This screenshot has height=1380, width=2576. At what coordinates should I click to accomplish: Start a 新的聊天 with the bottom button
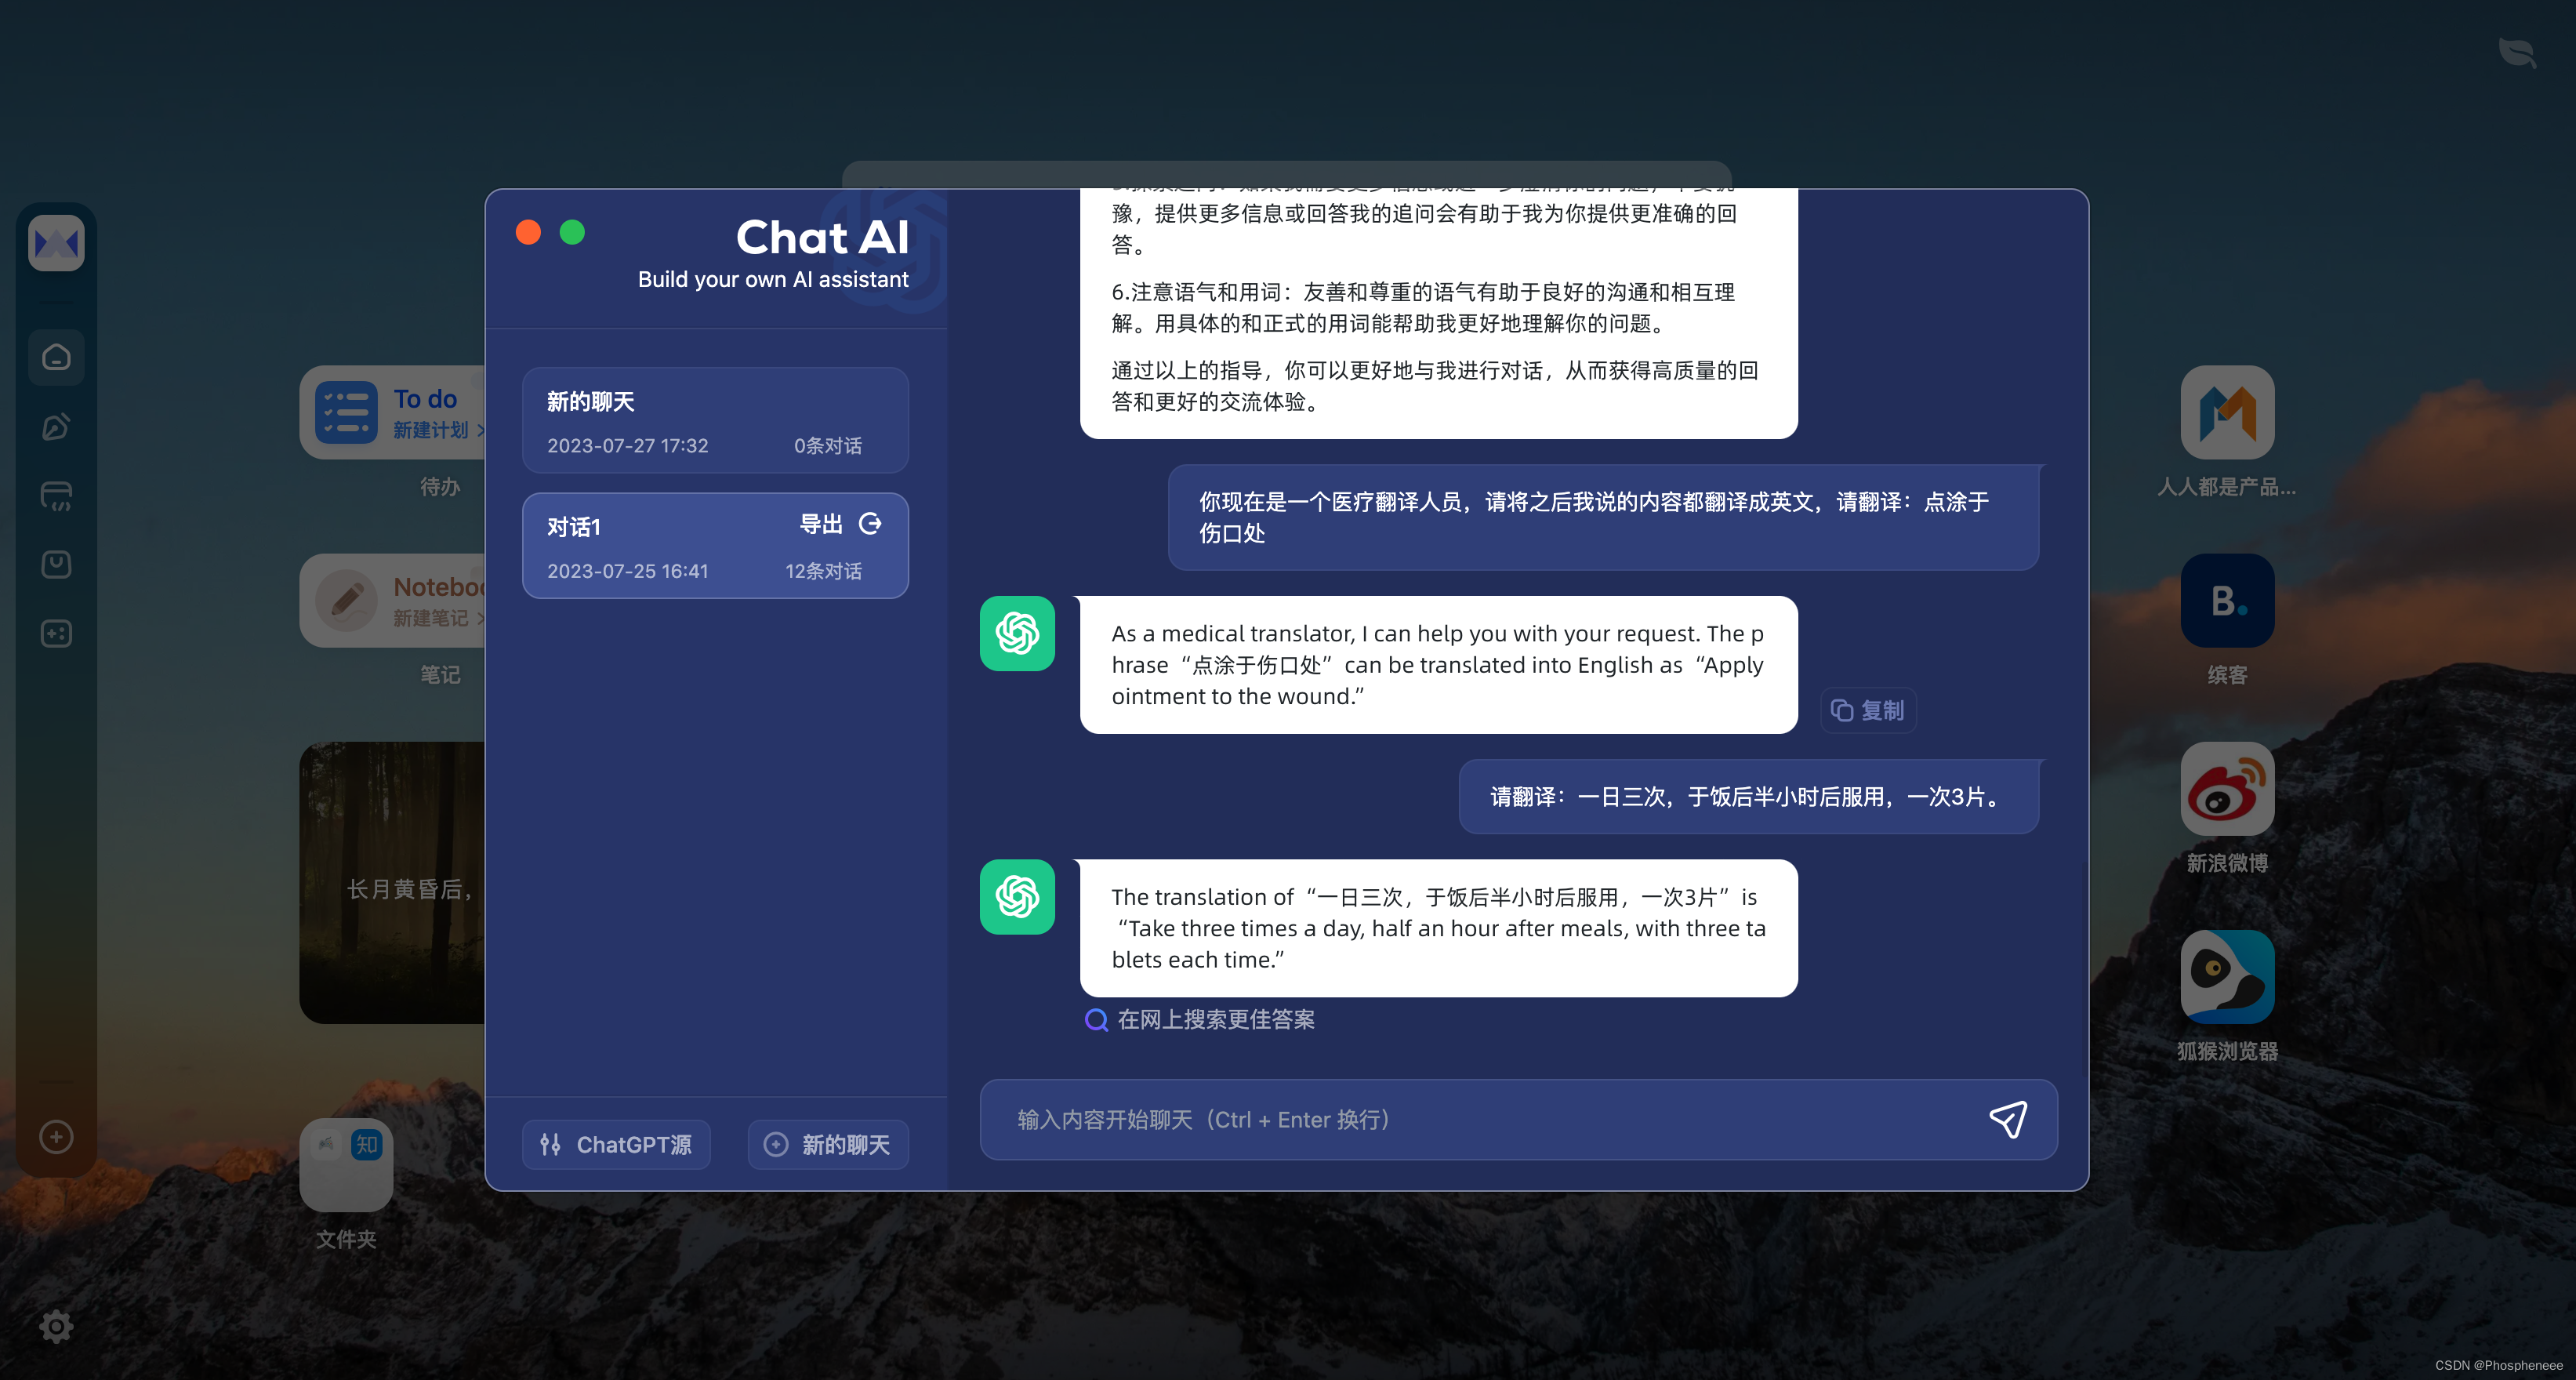pyautogui.click(x=828, y=1145)
